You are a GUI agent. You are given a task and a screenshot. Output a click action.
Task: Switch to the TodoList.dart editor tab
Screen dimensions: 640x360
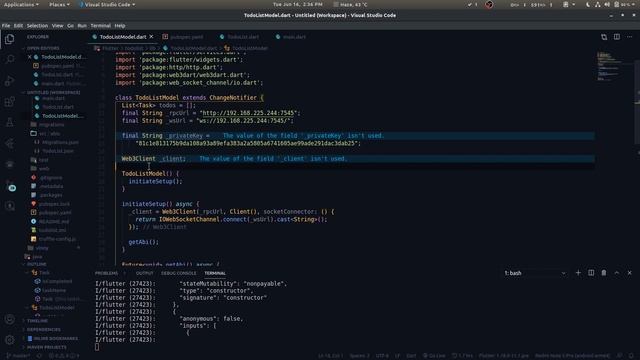[243, 37]
